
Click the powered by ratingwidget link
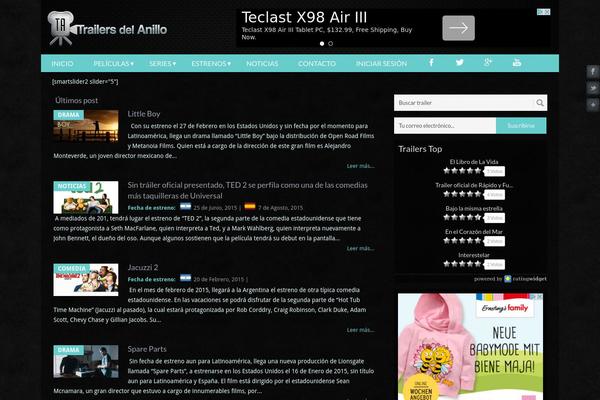(510, 279)
